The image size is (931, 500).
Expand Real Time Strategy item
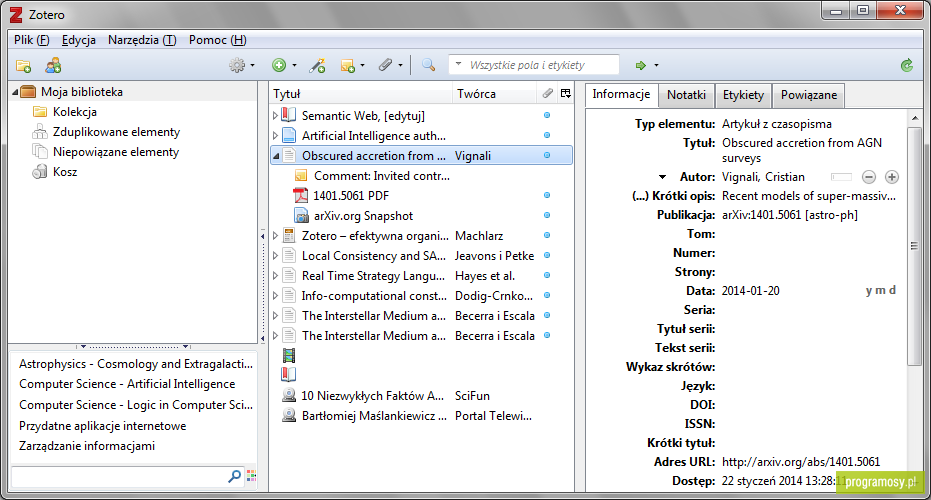point(275,276)
